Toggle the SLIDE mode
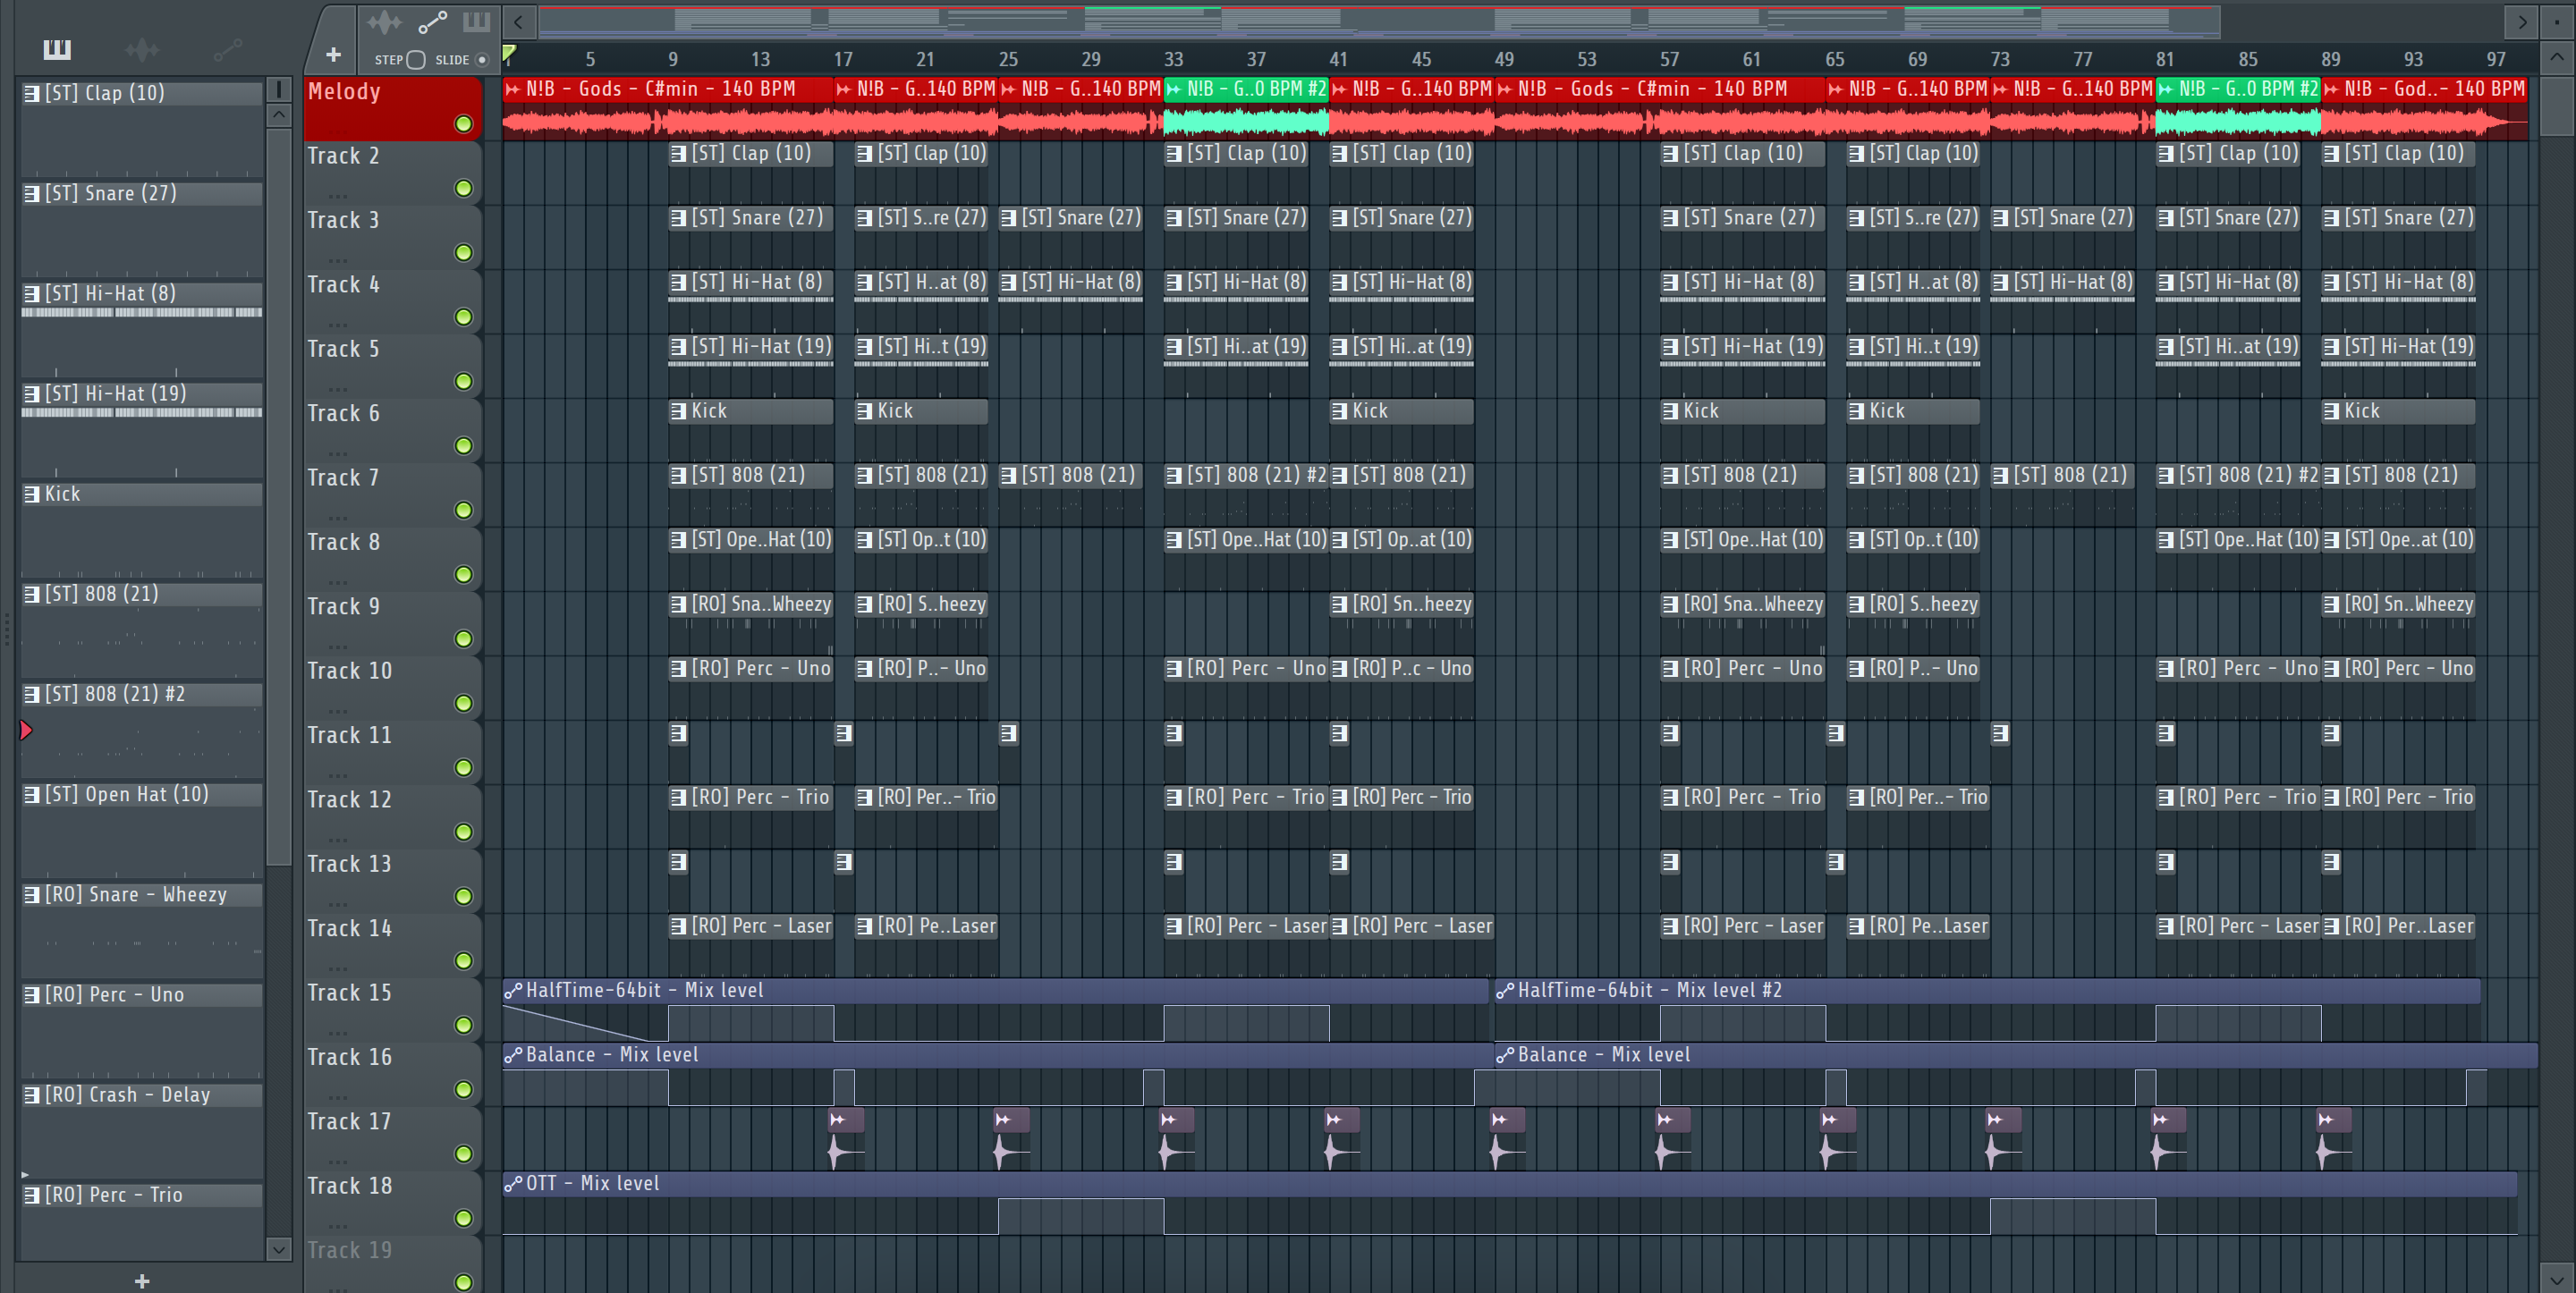 pos(482,60)
